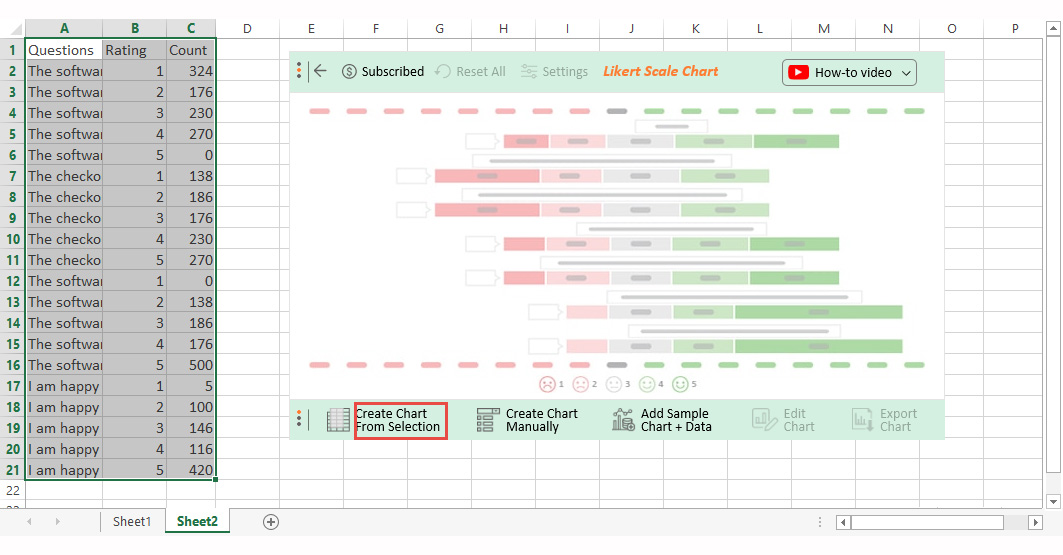Screen dimensions: 1063x555
Task: Click the vertical dots handle in the top header bar
Action: 299,70
